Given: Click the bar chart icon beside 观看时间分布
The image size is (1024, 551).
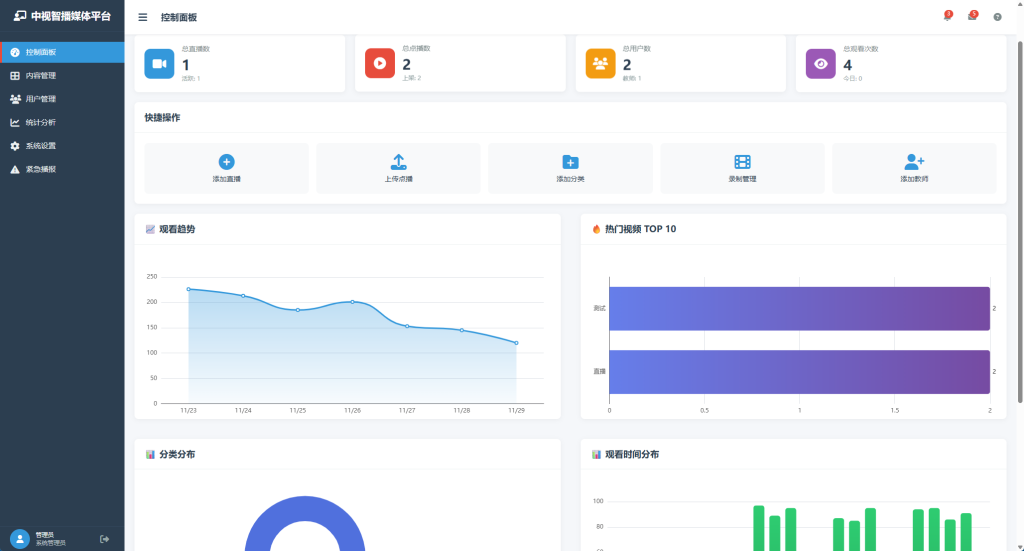Looking at the screenshot, I should [x=596, y=454].
